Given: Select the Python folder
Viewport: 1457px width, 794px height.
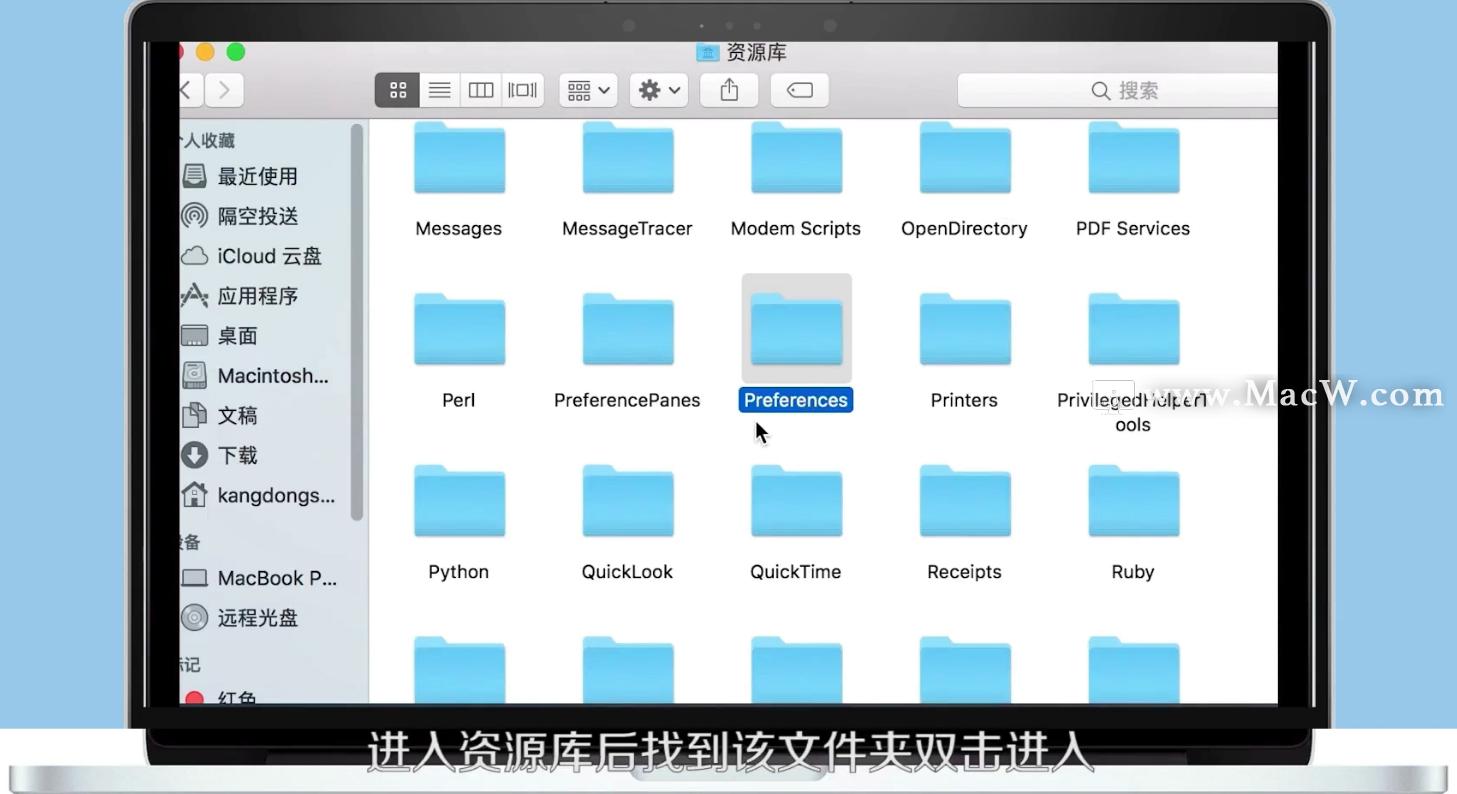Looking at the screenshot, I should 458,501.
